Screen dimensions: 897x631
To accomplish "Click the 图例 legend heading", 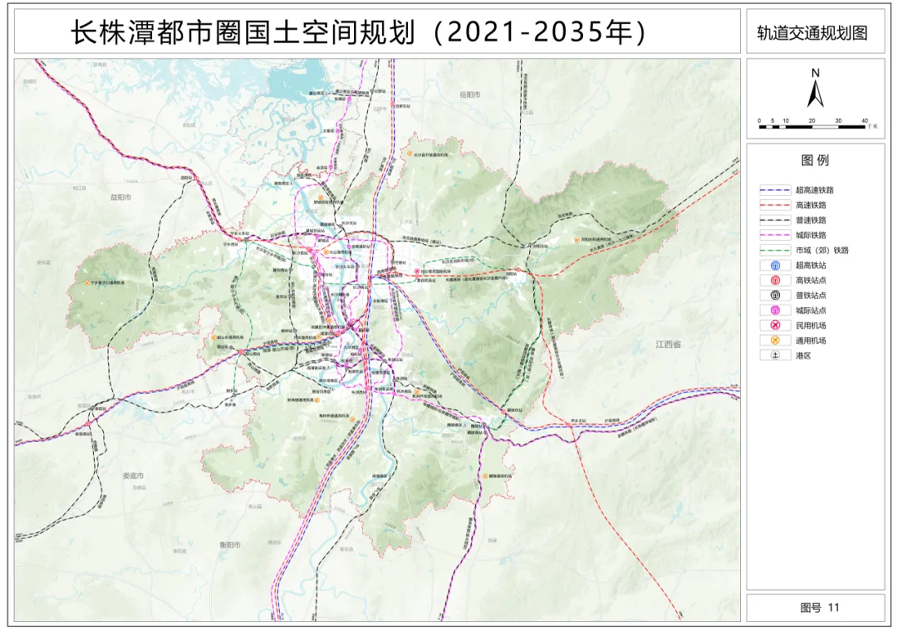I will [815, 160].
